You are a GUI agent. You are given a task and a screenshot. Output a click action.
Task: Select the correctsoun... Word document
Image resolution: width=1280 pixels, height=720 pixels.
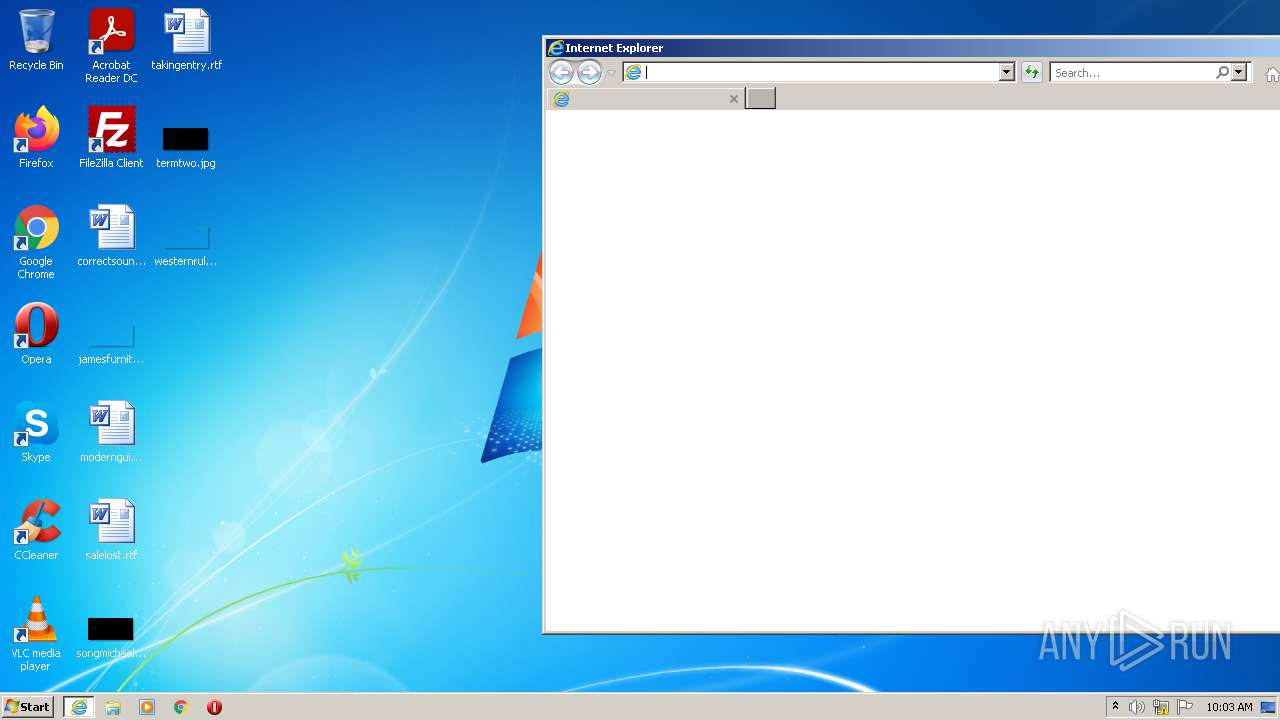tap(111, 236)
